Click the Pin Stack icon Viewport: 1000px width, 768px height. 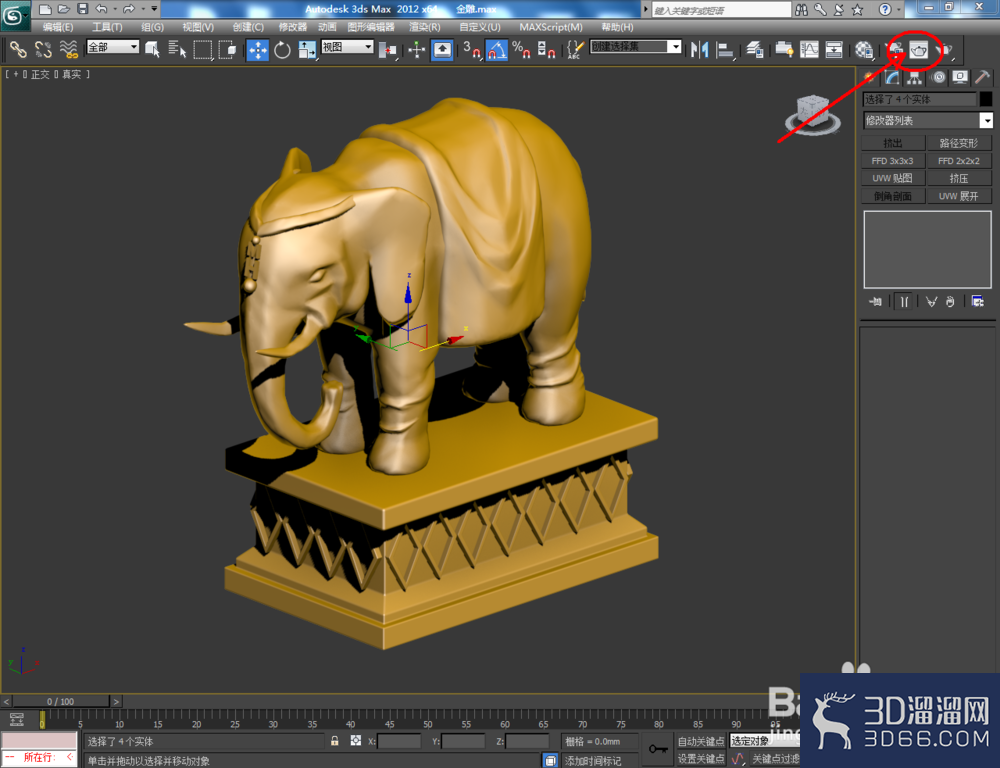pos(875,301)
